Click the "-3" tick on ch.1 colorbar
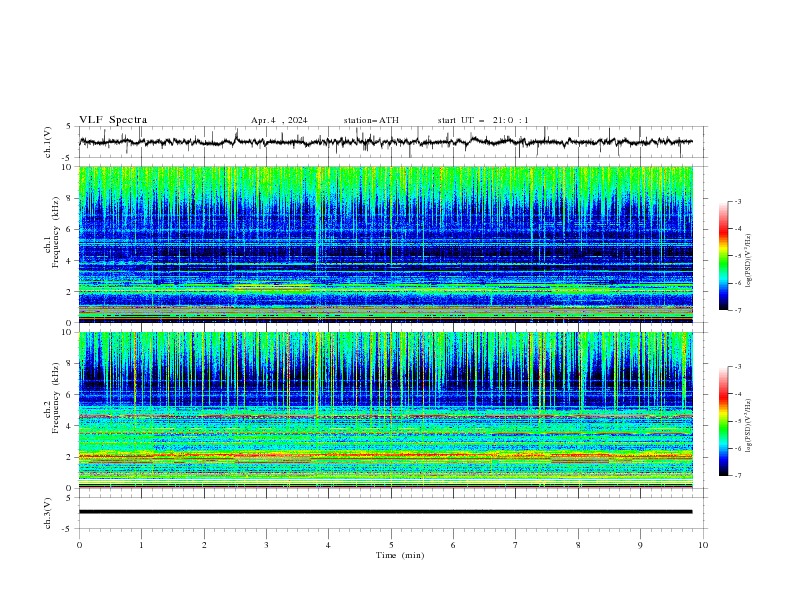Screen dimensions: 792x612 [737, 201]
